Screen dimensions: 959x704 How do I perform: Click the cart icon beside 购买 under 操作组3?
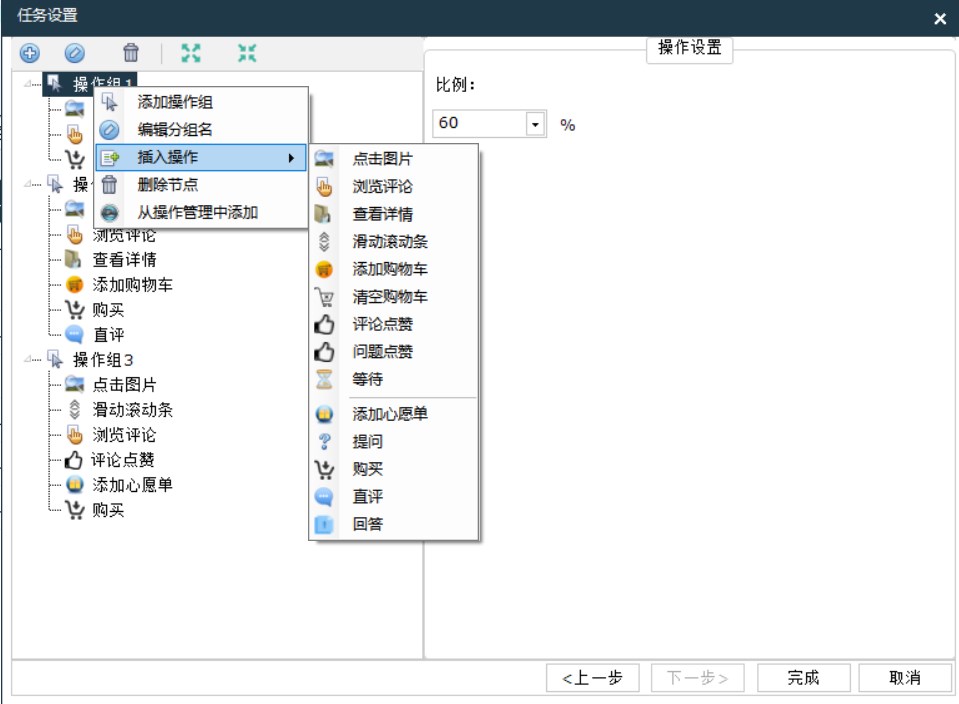tap(75, 509)
